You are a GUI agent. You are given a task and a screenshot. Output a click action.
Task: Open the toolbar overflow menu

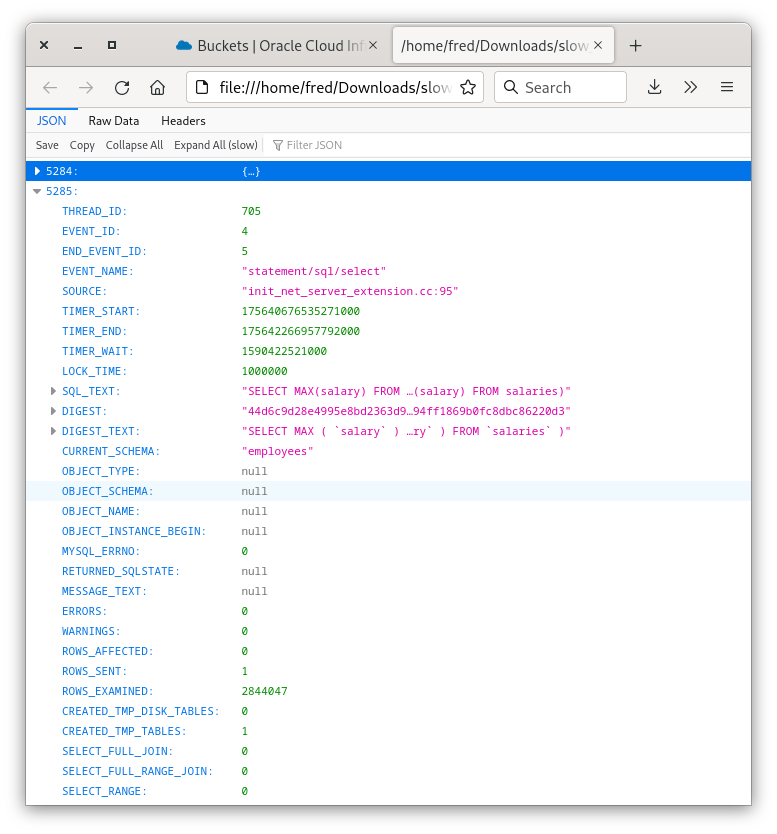click(x=690, y=87)
